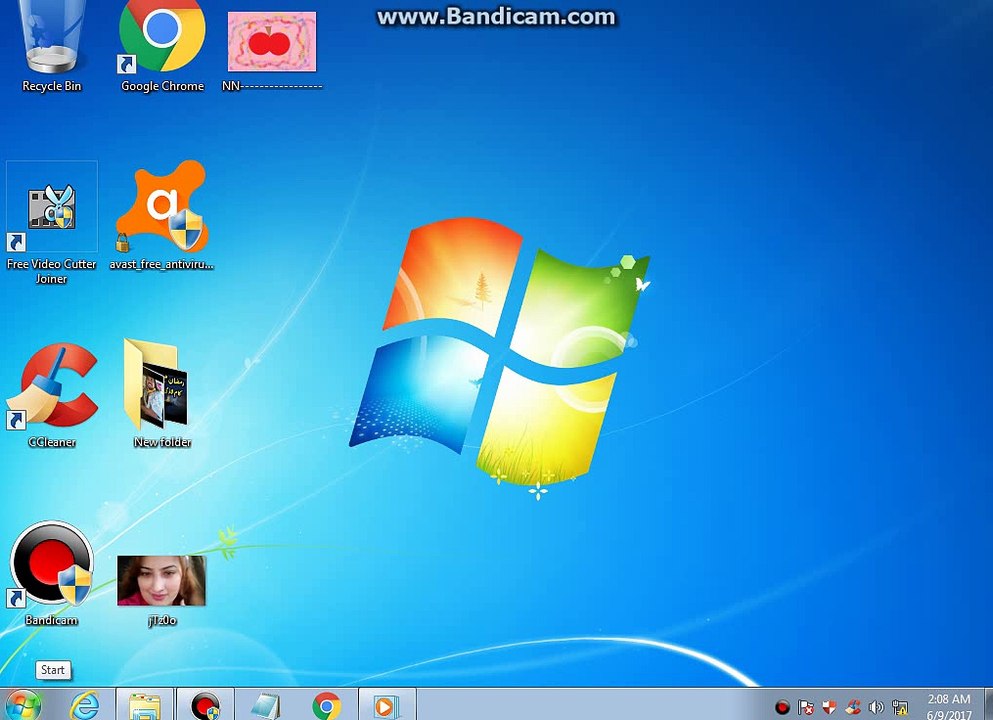
Task: Click the CCleaner label text
Action: [x=52, y=442]
